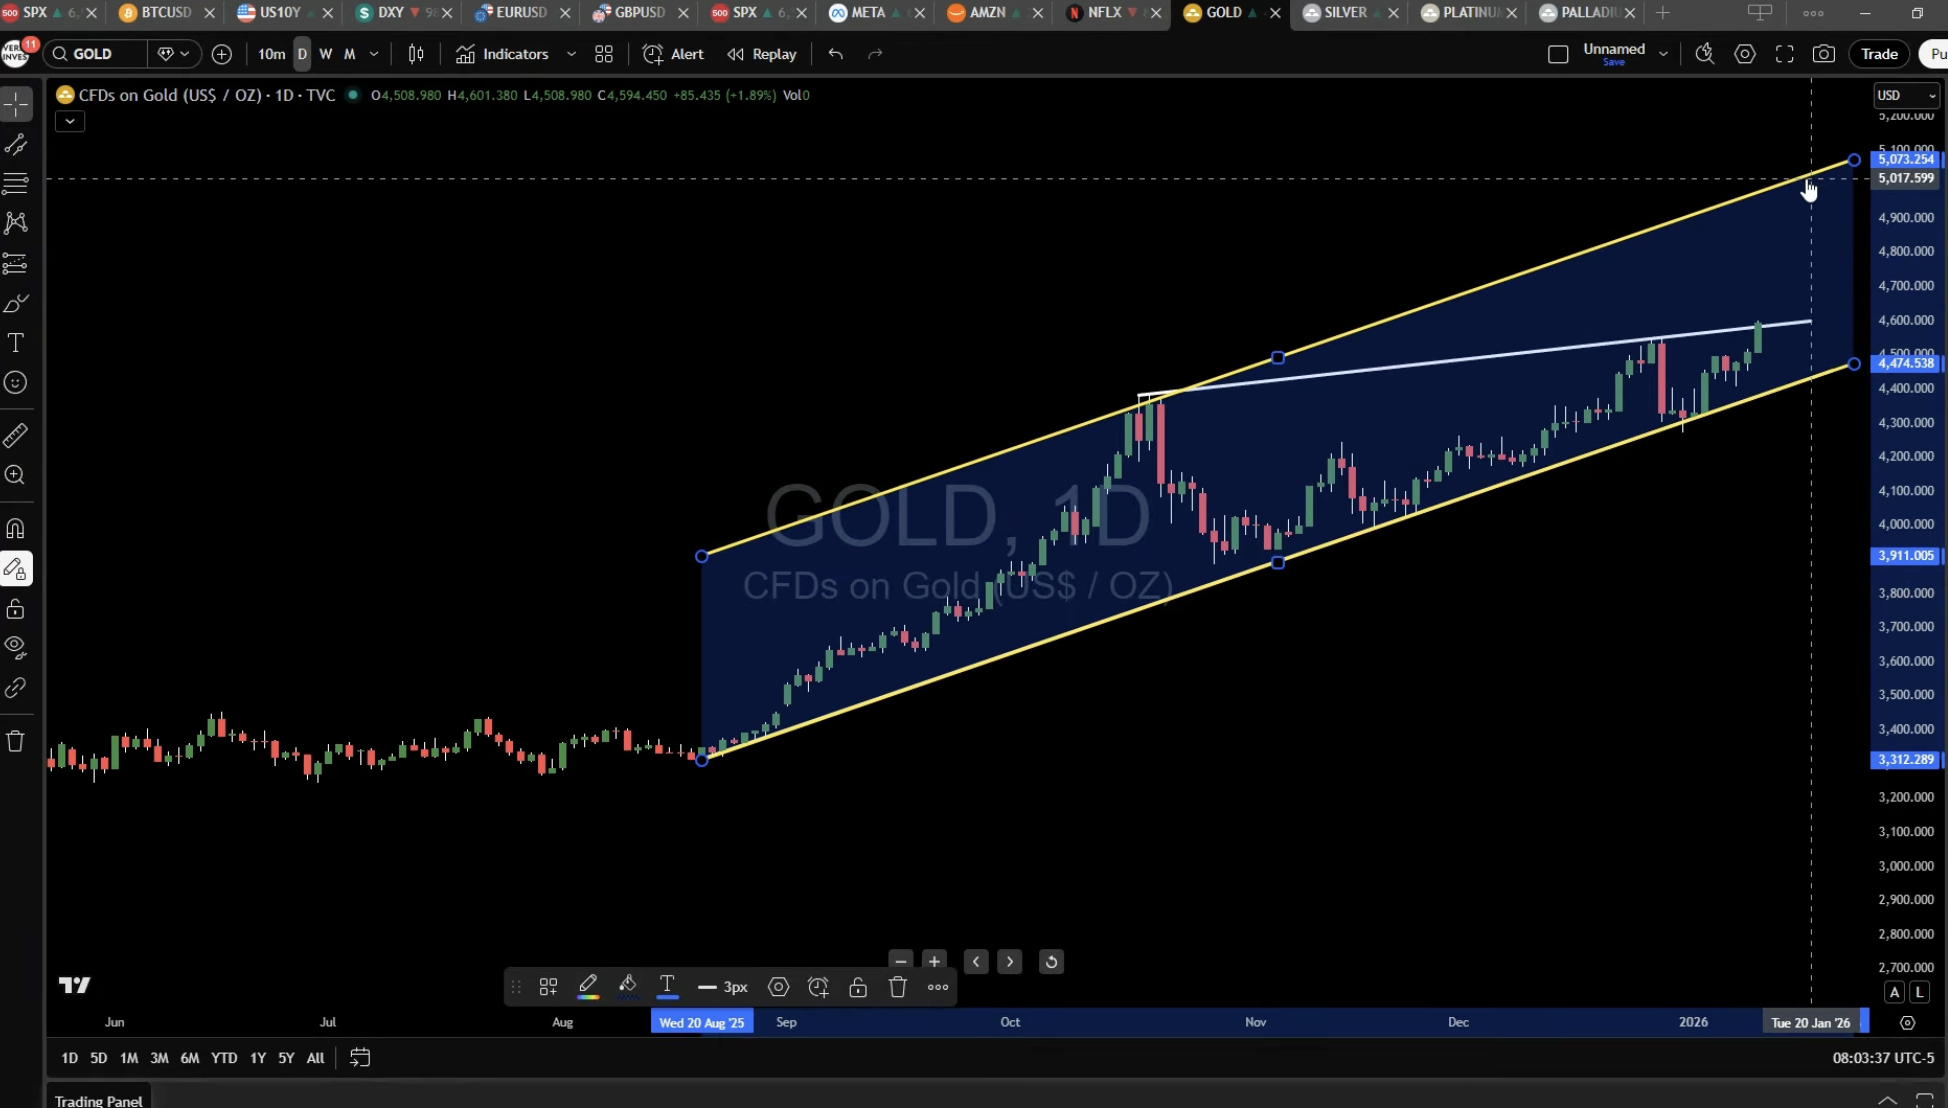Open the USD currency dropdown
Screen dimensions: 1948x1108
(1906, 95)
